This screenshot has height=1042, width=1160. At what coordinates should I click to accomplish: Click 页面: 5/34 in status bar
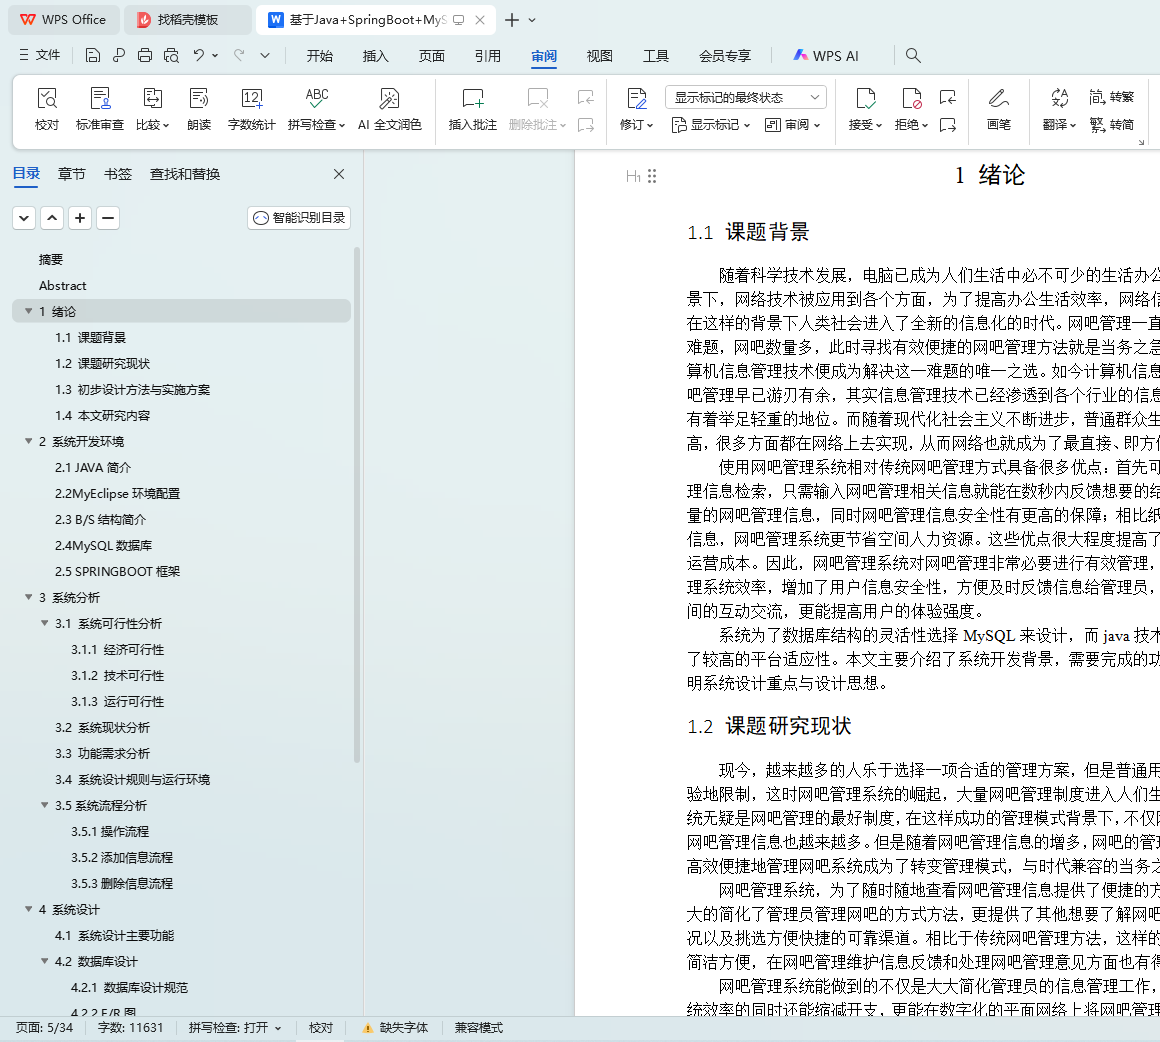44,1028
